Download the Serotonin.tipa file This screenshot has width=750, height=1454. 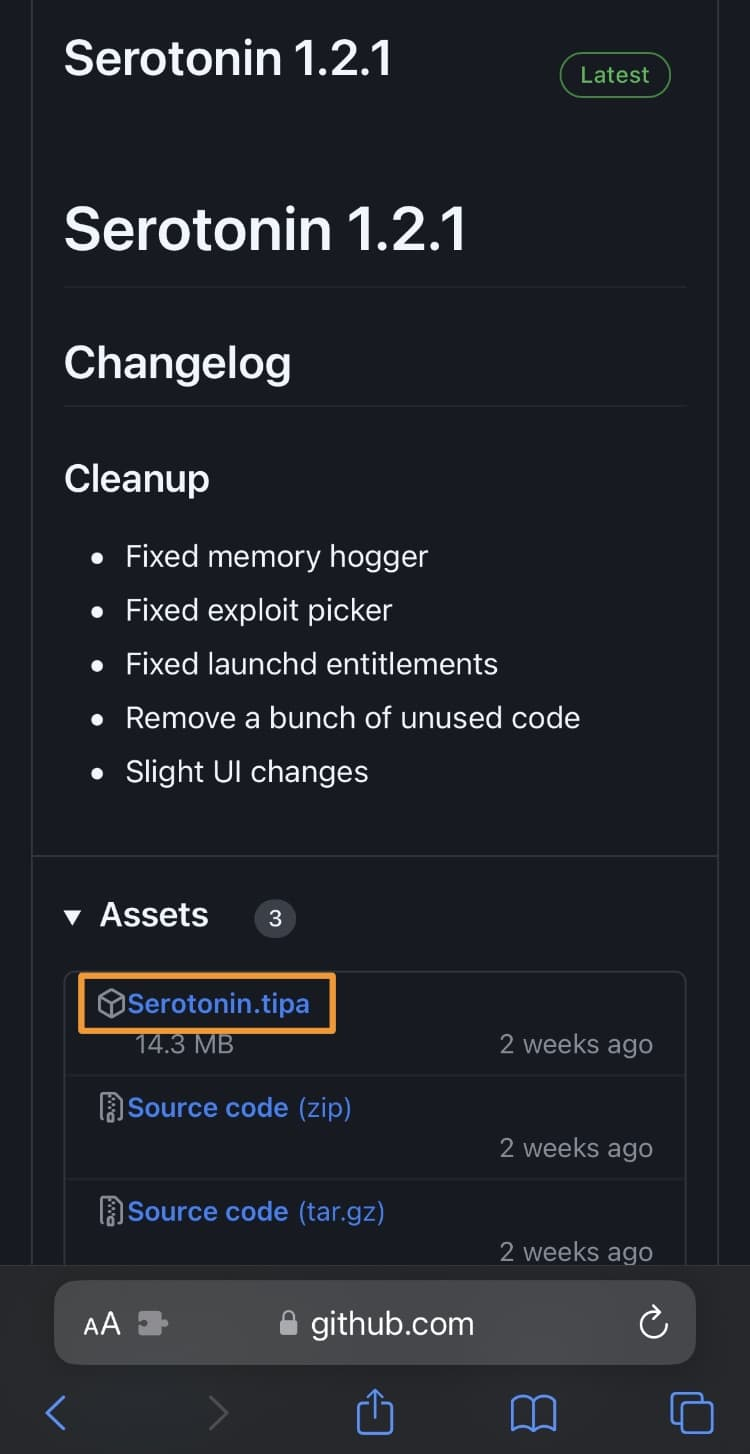[x=218, y=1003]
